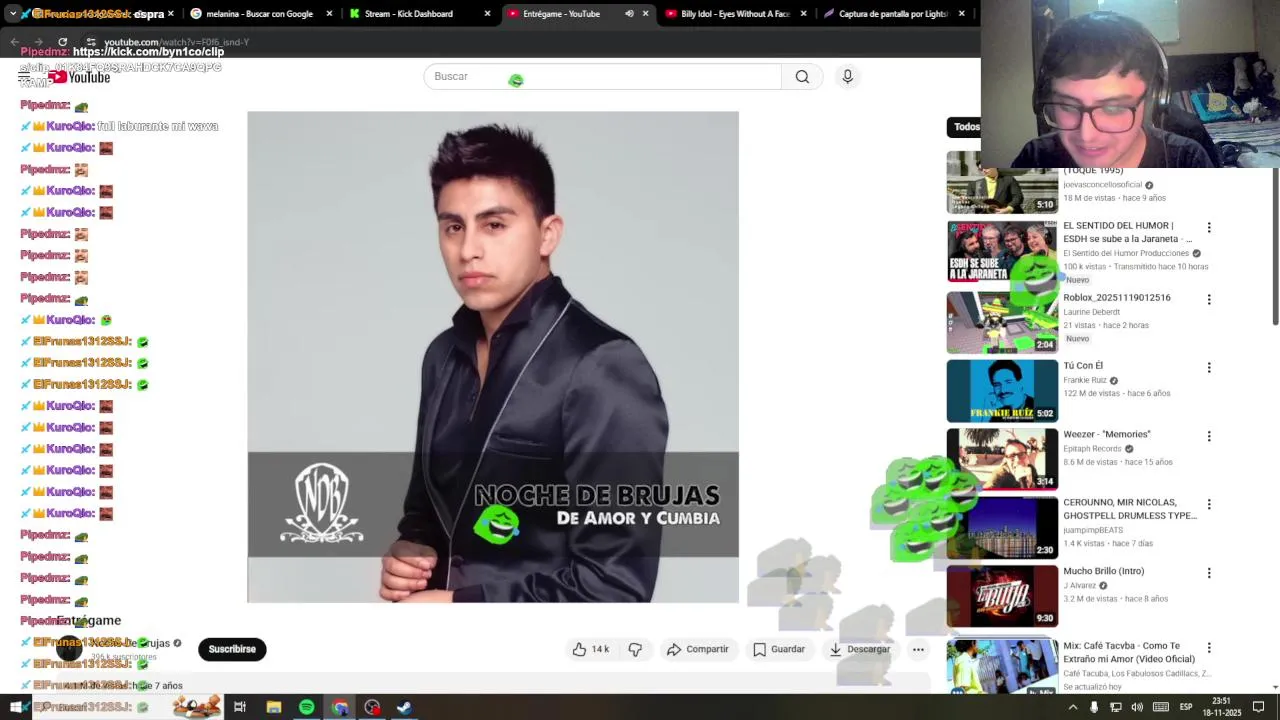Open the ESP language indicator
The image size is (1280, 720).
[1186, 707]
